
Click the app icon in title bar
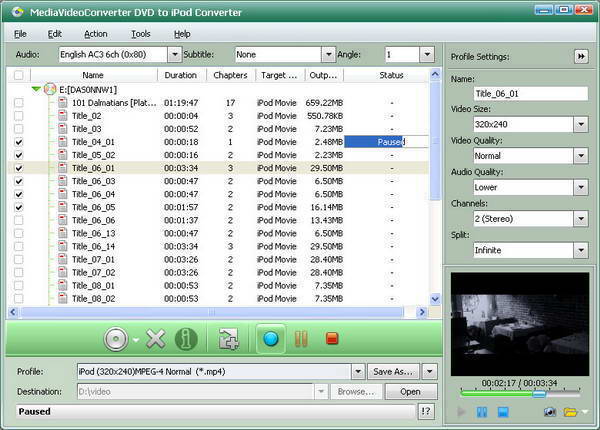(18, 12)
